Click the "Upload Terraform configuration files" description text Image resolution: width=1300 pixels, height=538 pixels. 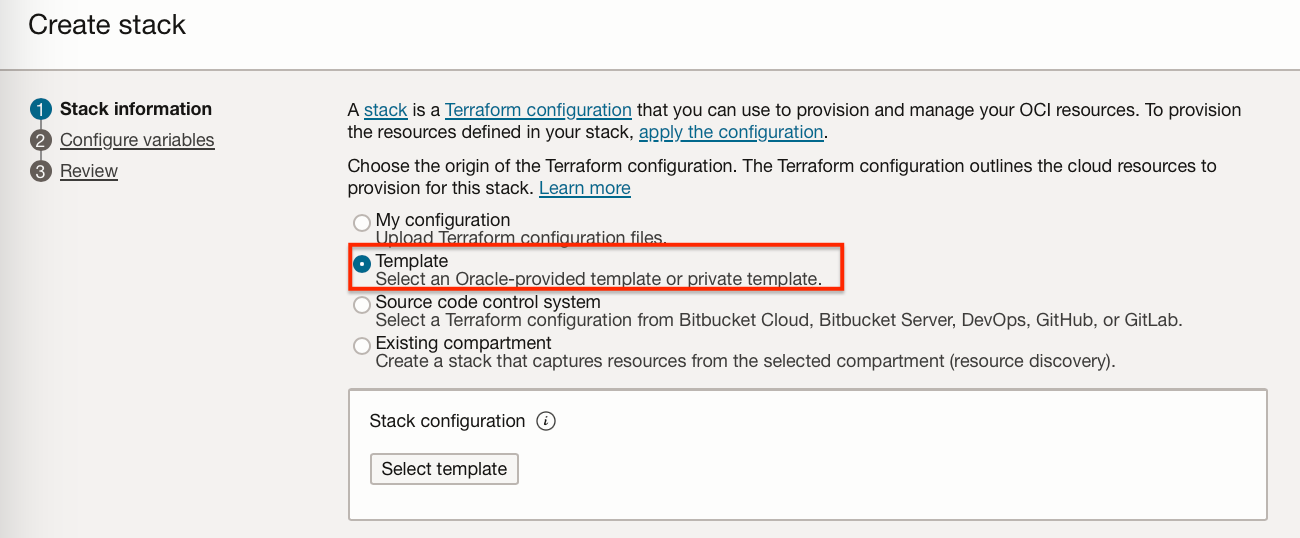[521, 238]
